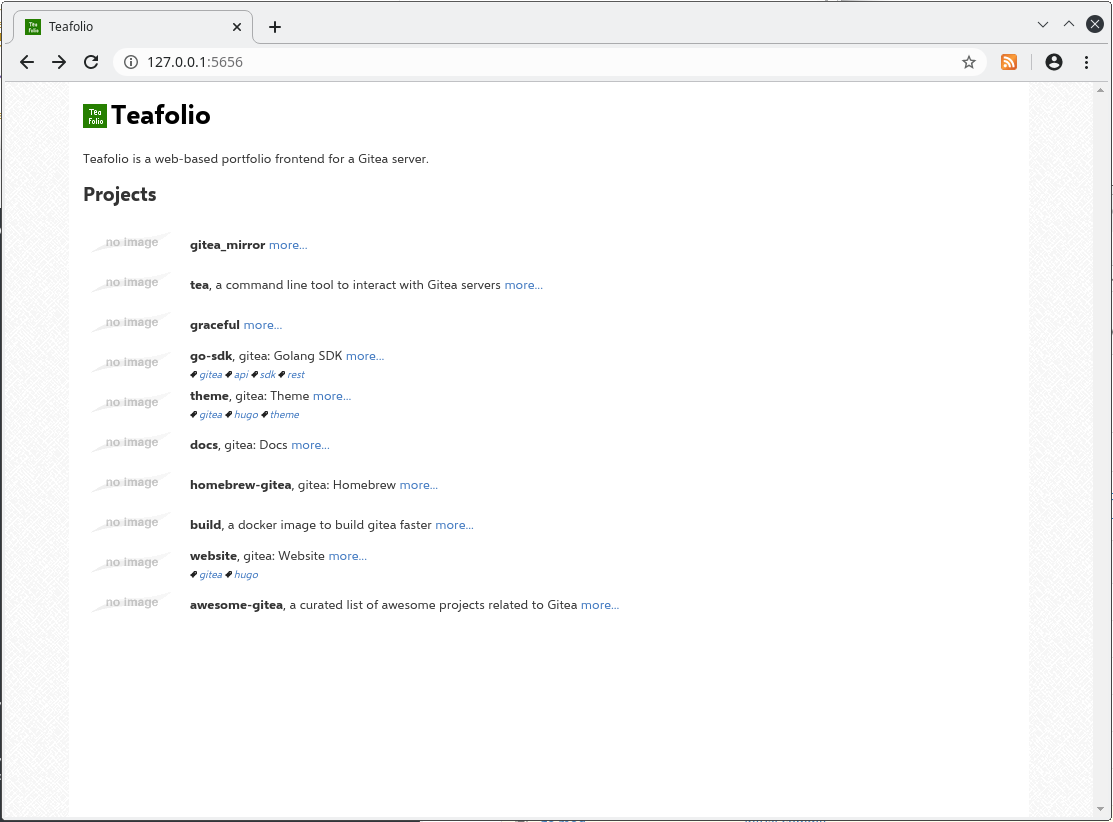Click the Teafolio page title heading
The width and height of the screenshot is (1113, 822).
pyautogui.click(x=161, y=115)
